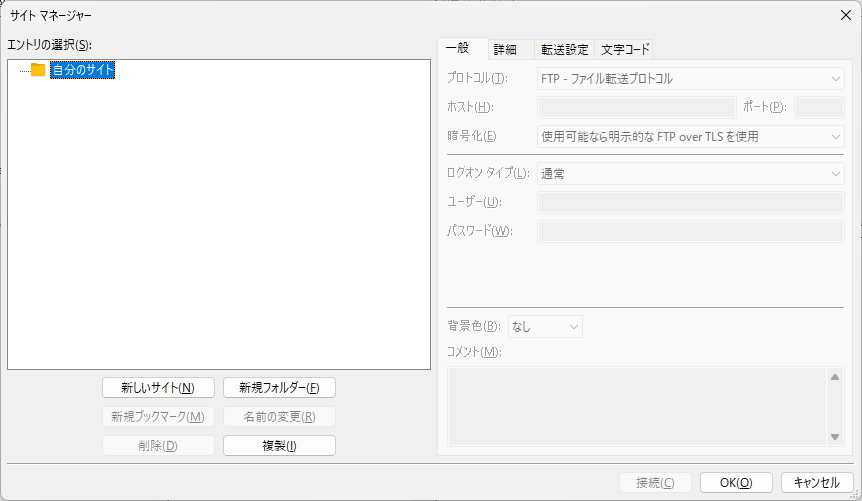Click the キャンセル button
This screenshot has width=862, height=501.
click(817, 483)
